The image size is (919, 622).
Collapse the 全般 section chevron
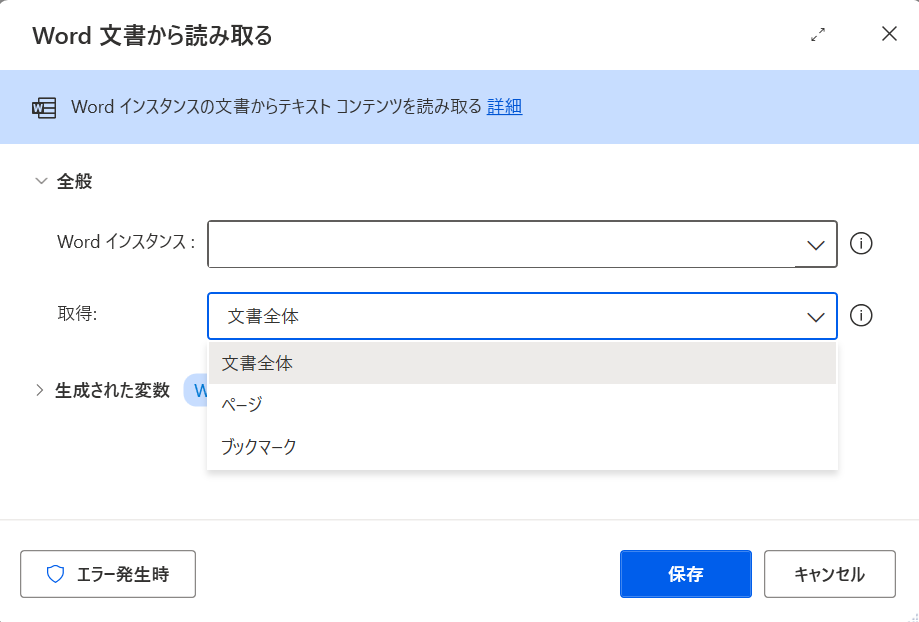(x=41, y=181)
